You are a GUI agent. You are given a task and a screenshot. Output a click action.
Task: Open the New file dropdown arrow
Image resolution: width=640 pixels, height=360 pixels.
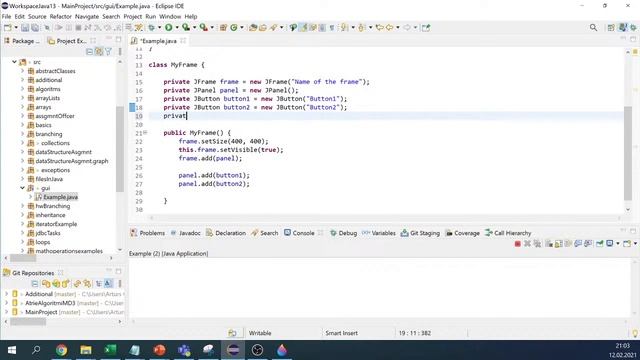pyautogui.click(x=16, y=27)
